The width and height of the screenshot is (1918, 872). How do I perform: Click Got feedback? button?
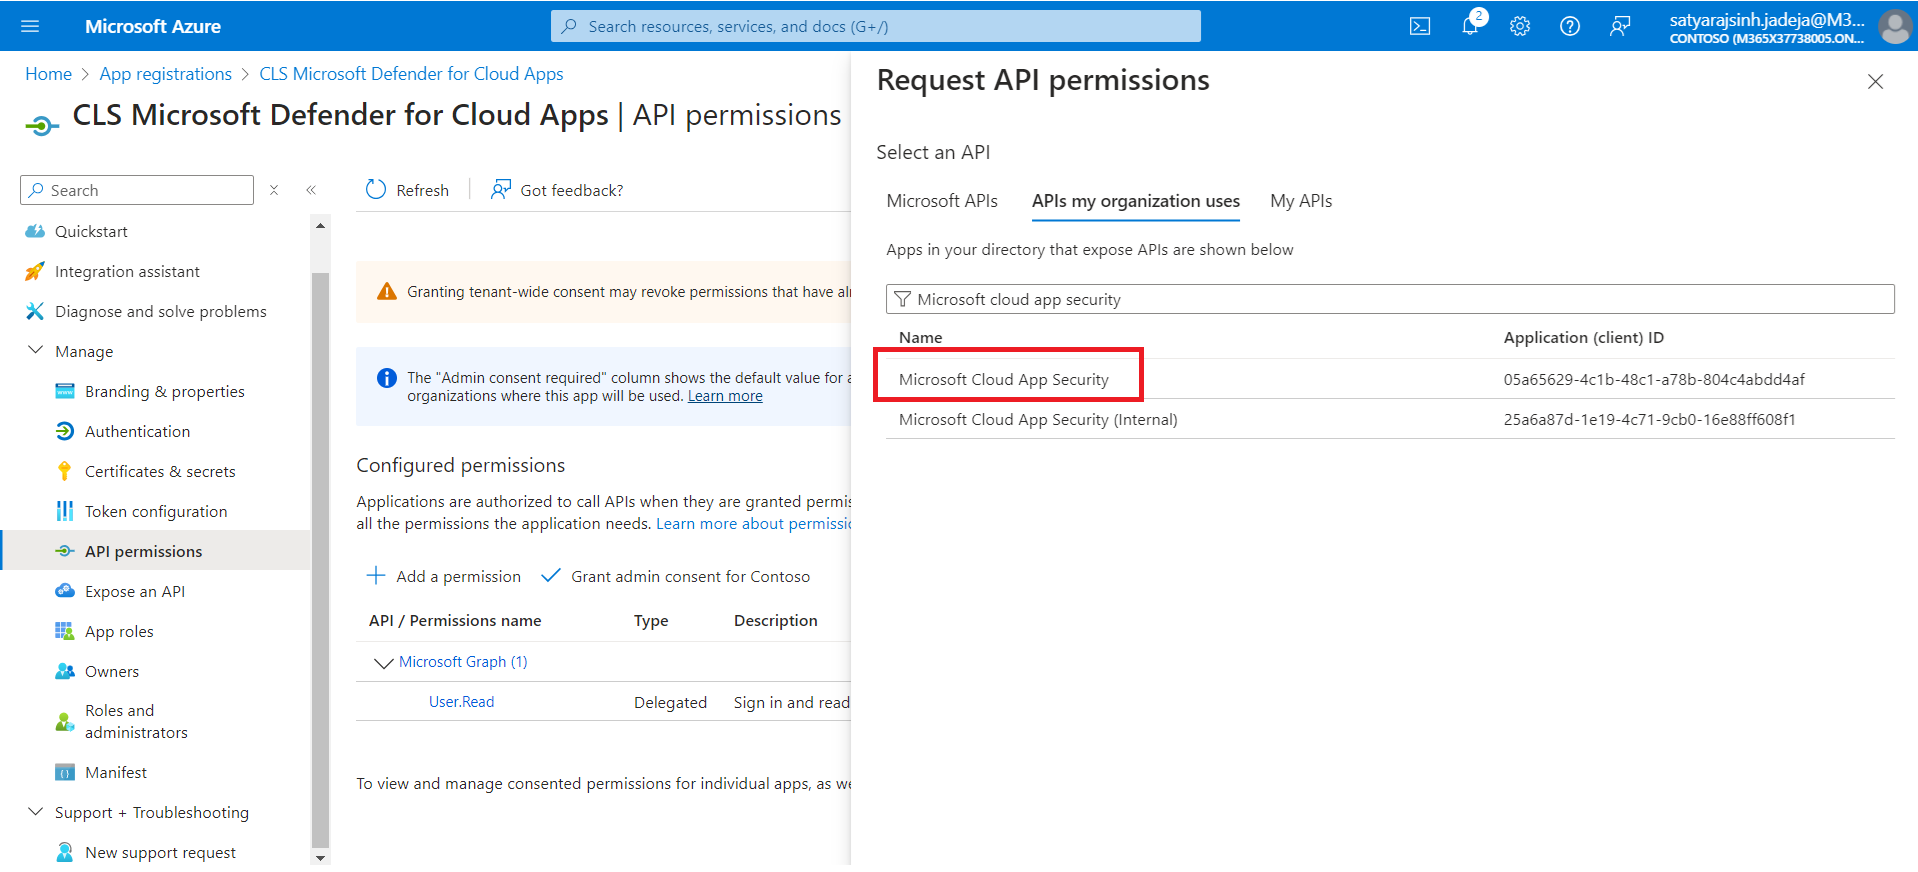click(556, 190)
